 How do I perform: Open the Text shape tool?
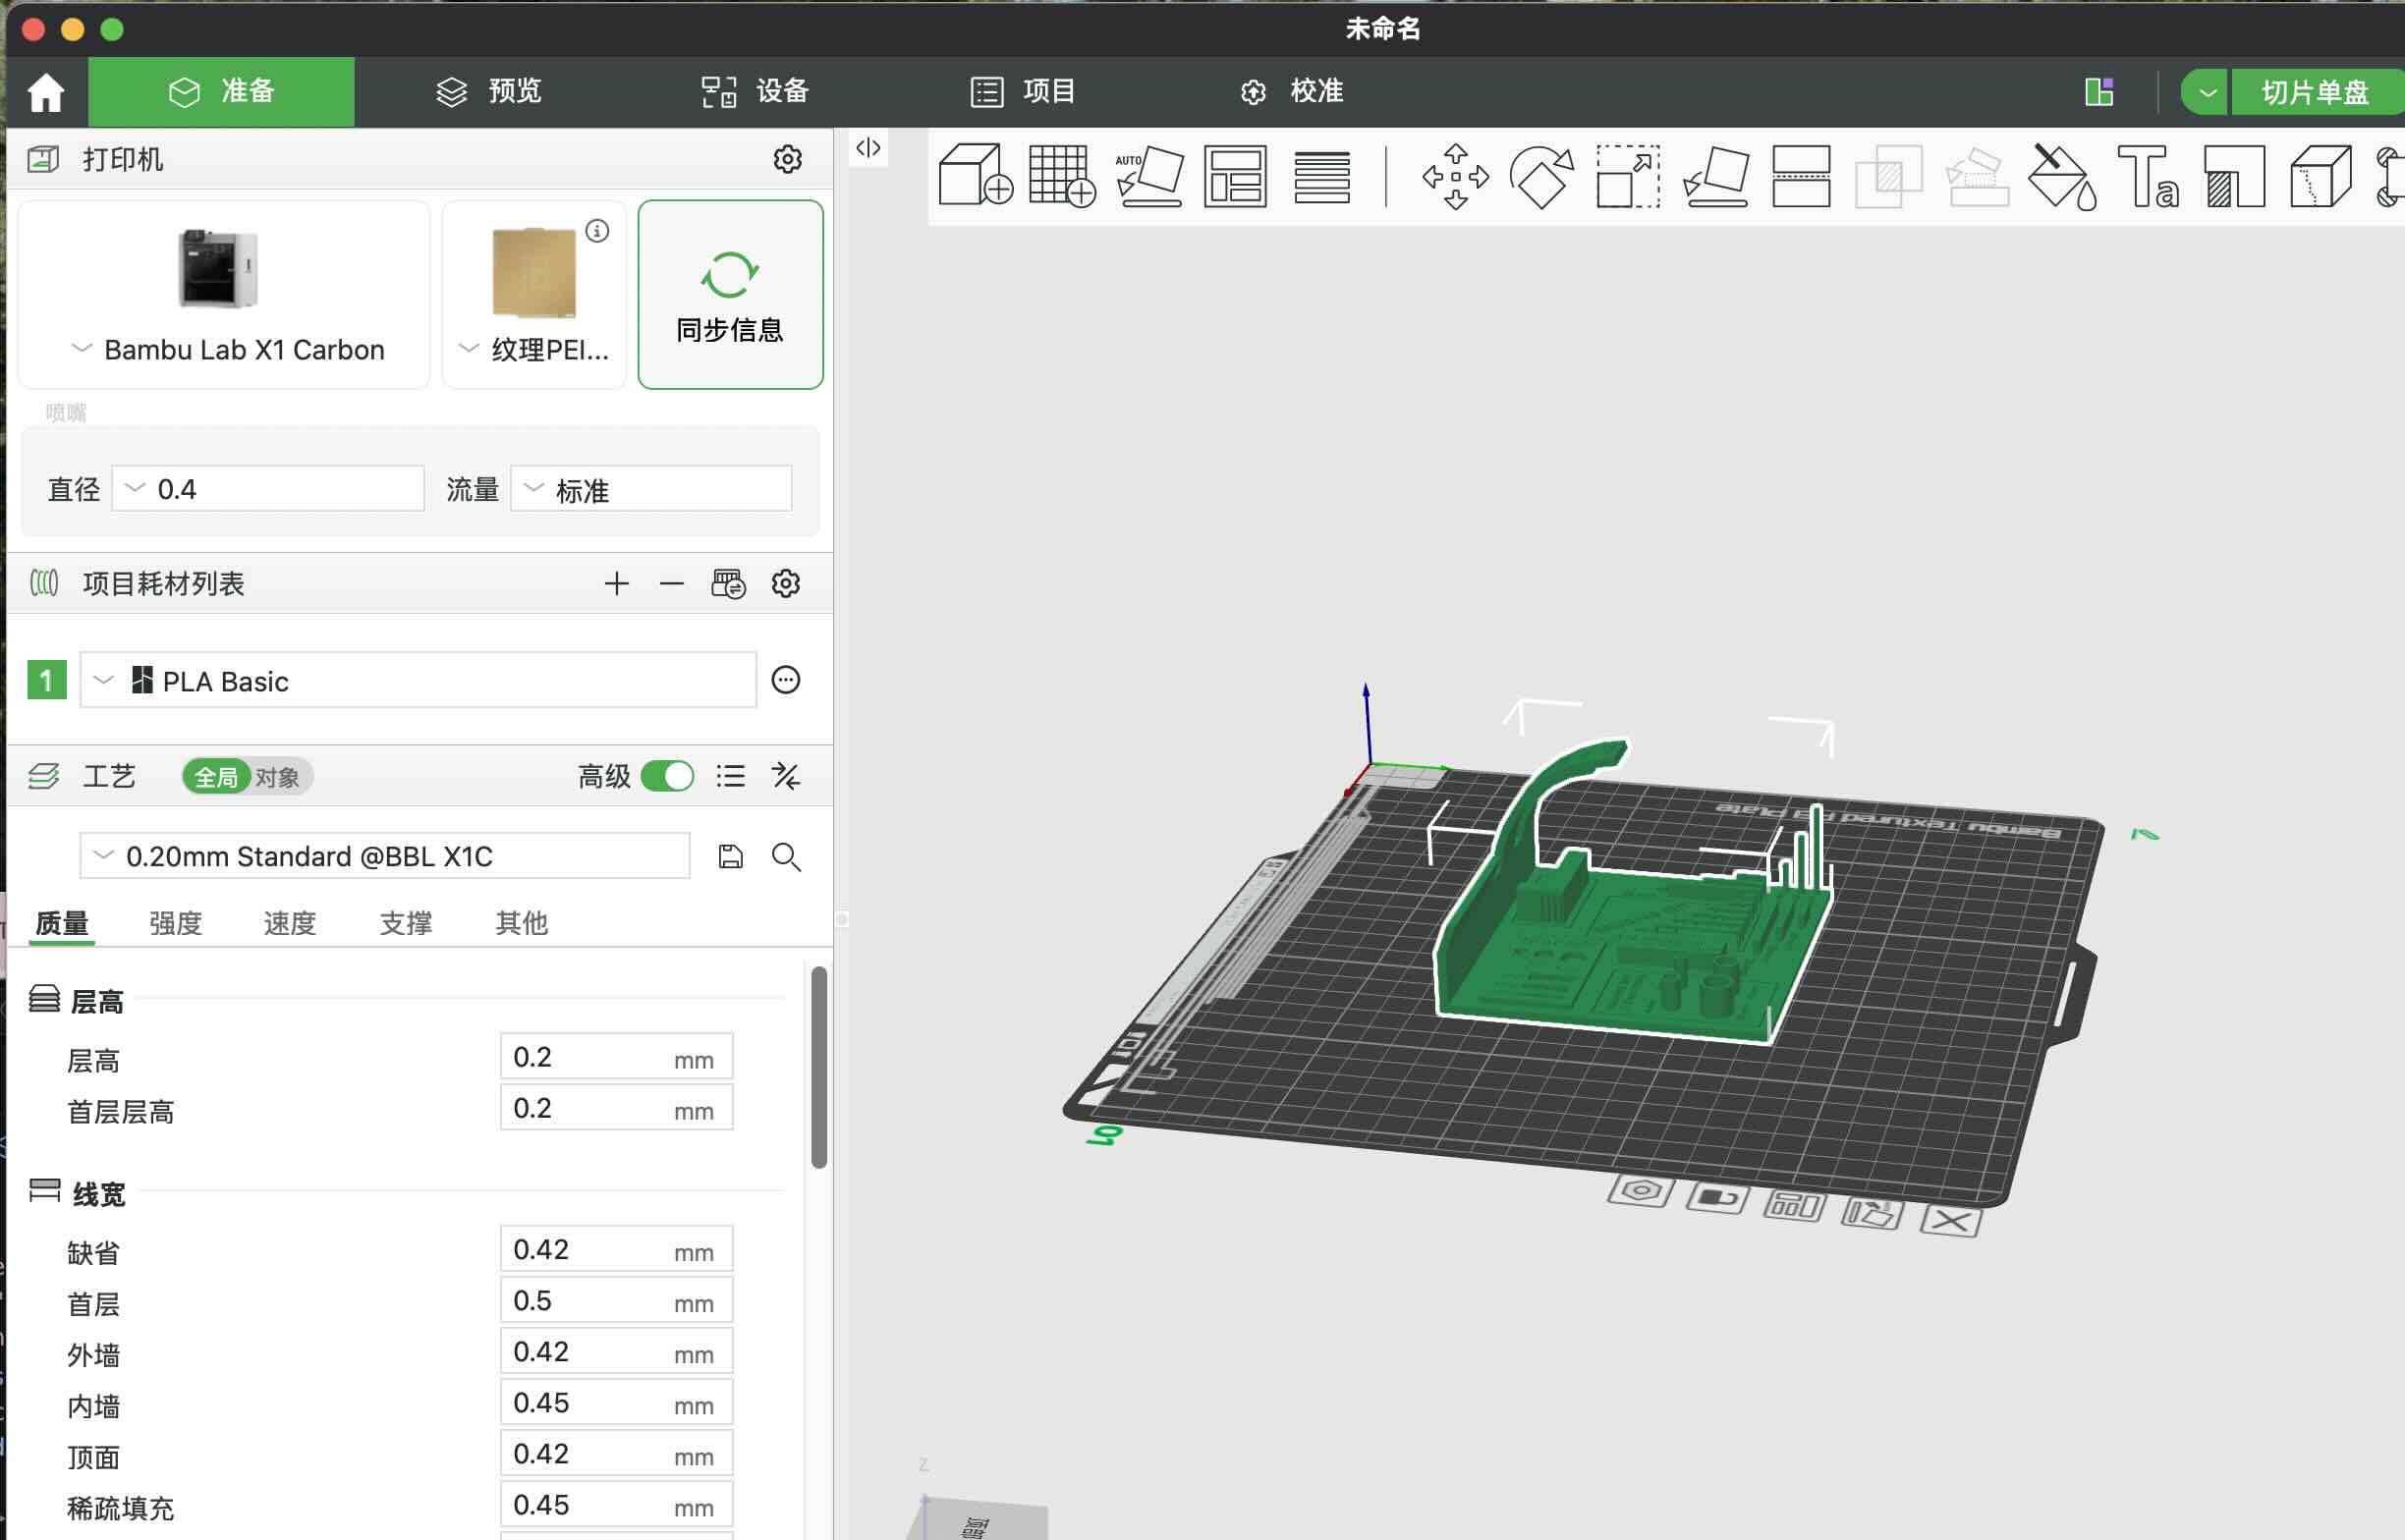pos(2147,177)
